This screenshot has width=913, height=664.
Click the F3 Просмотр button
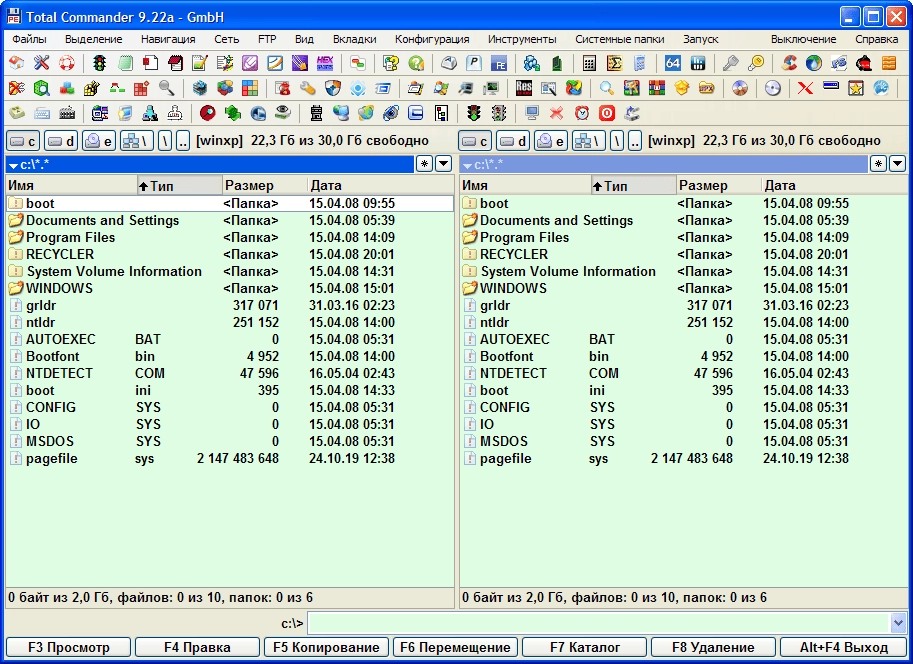(x=69, y=647)
